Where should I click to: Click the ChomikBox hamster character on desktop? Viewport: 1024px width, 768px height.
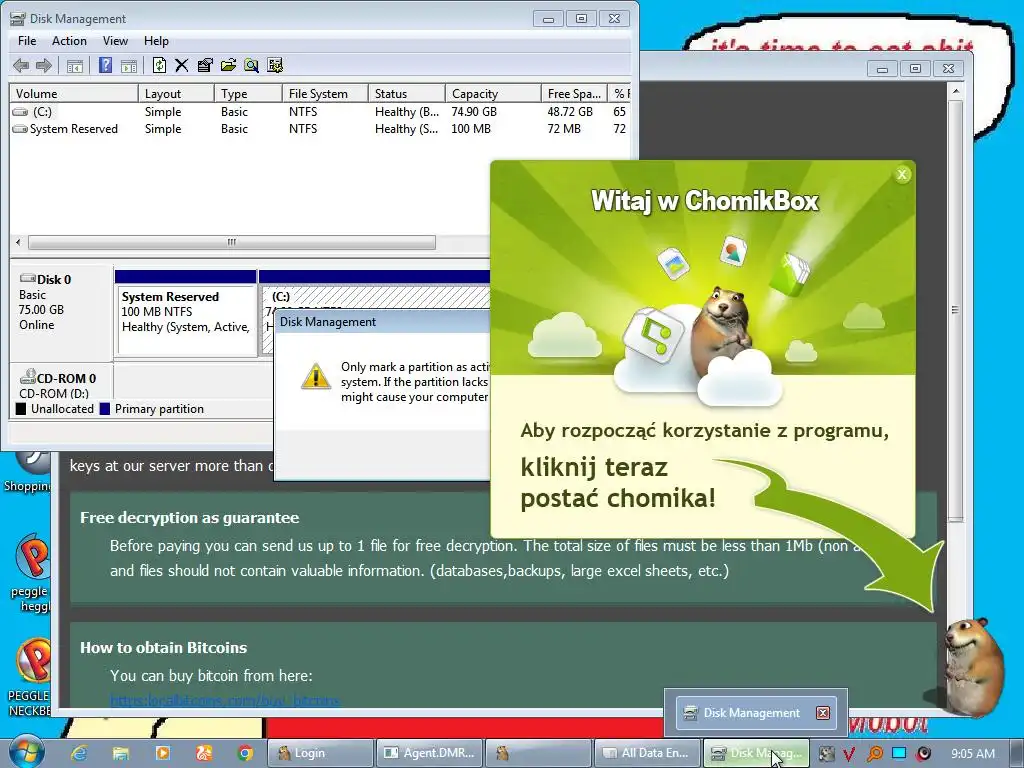coord(975,667)
